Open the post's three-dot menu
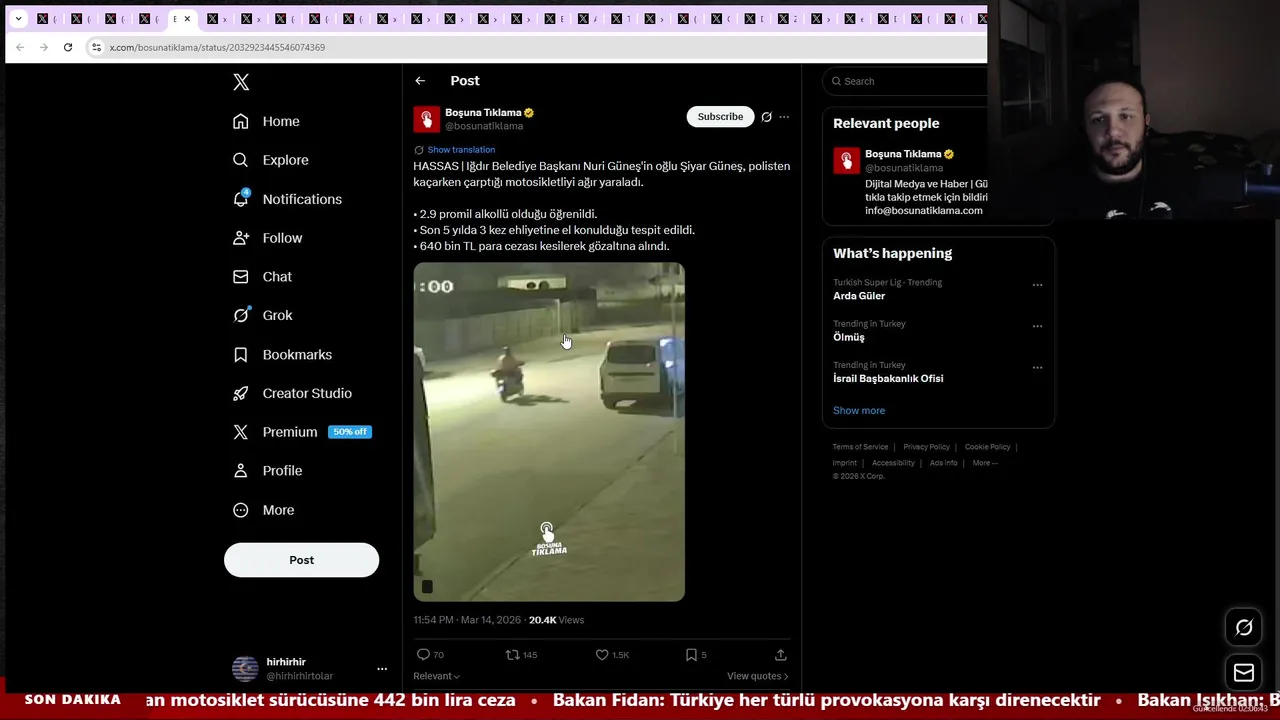This screenshot has width=1280, height=720. (784, 117)
